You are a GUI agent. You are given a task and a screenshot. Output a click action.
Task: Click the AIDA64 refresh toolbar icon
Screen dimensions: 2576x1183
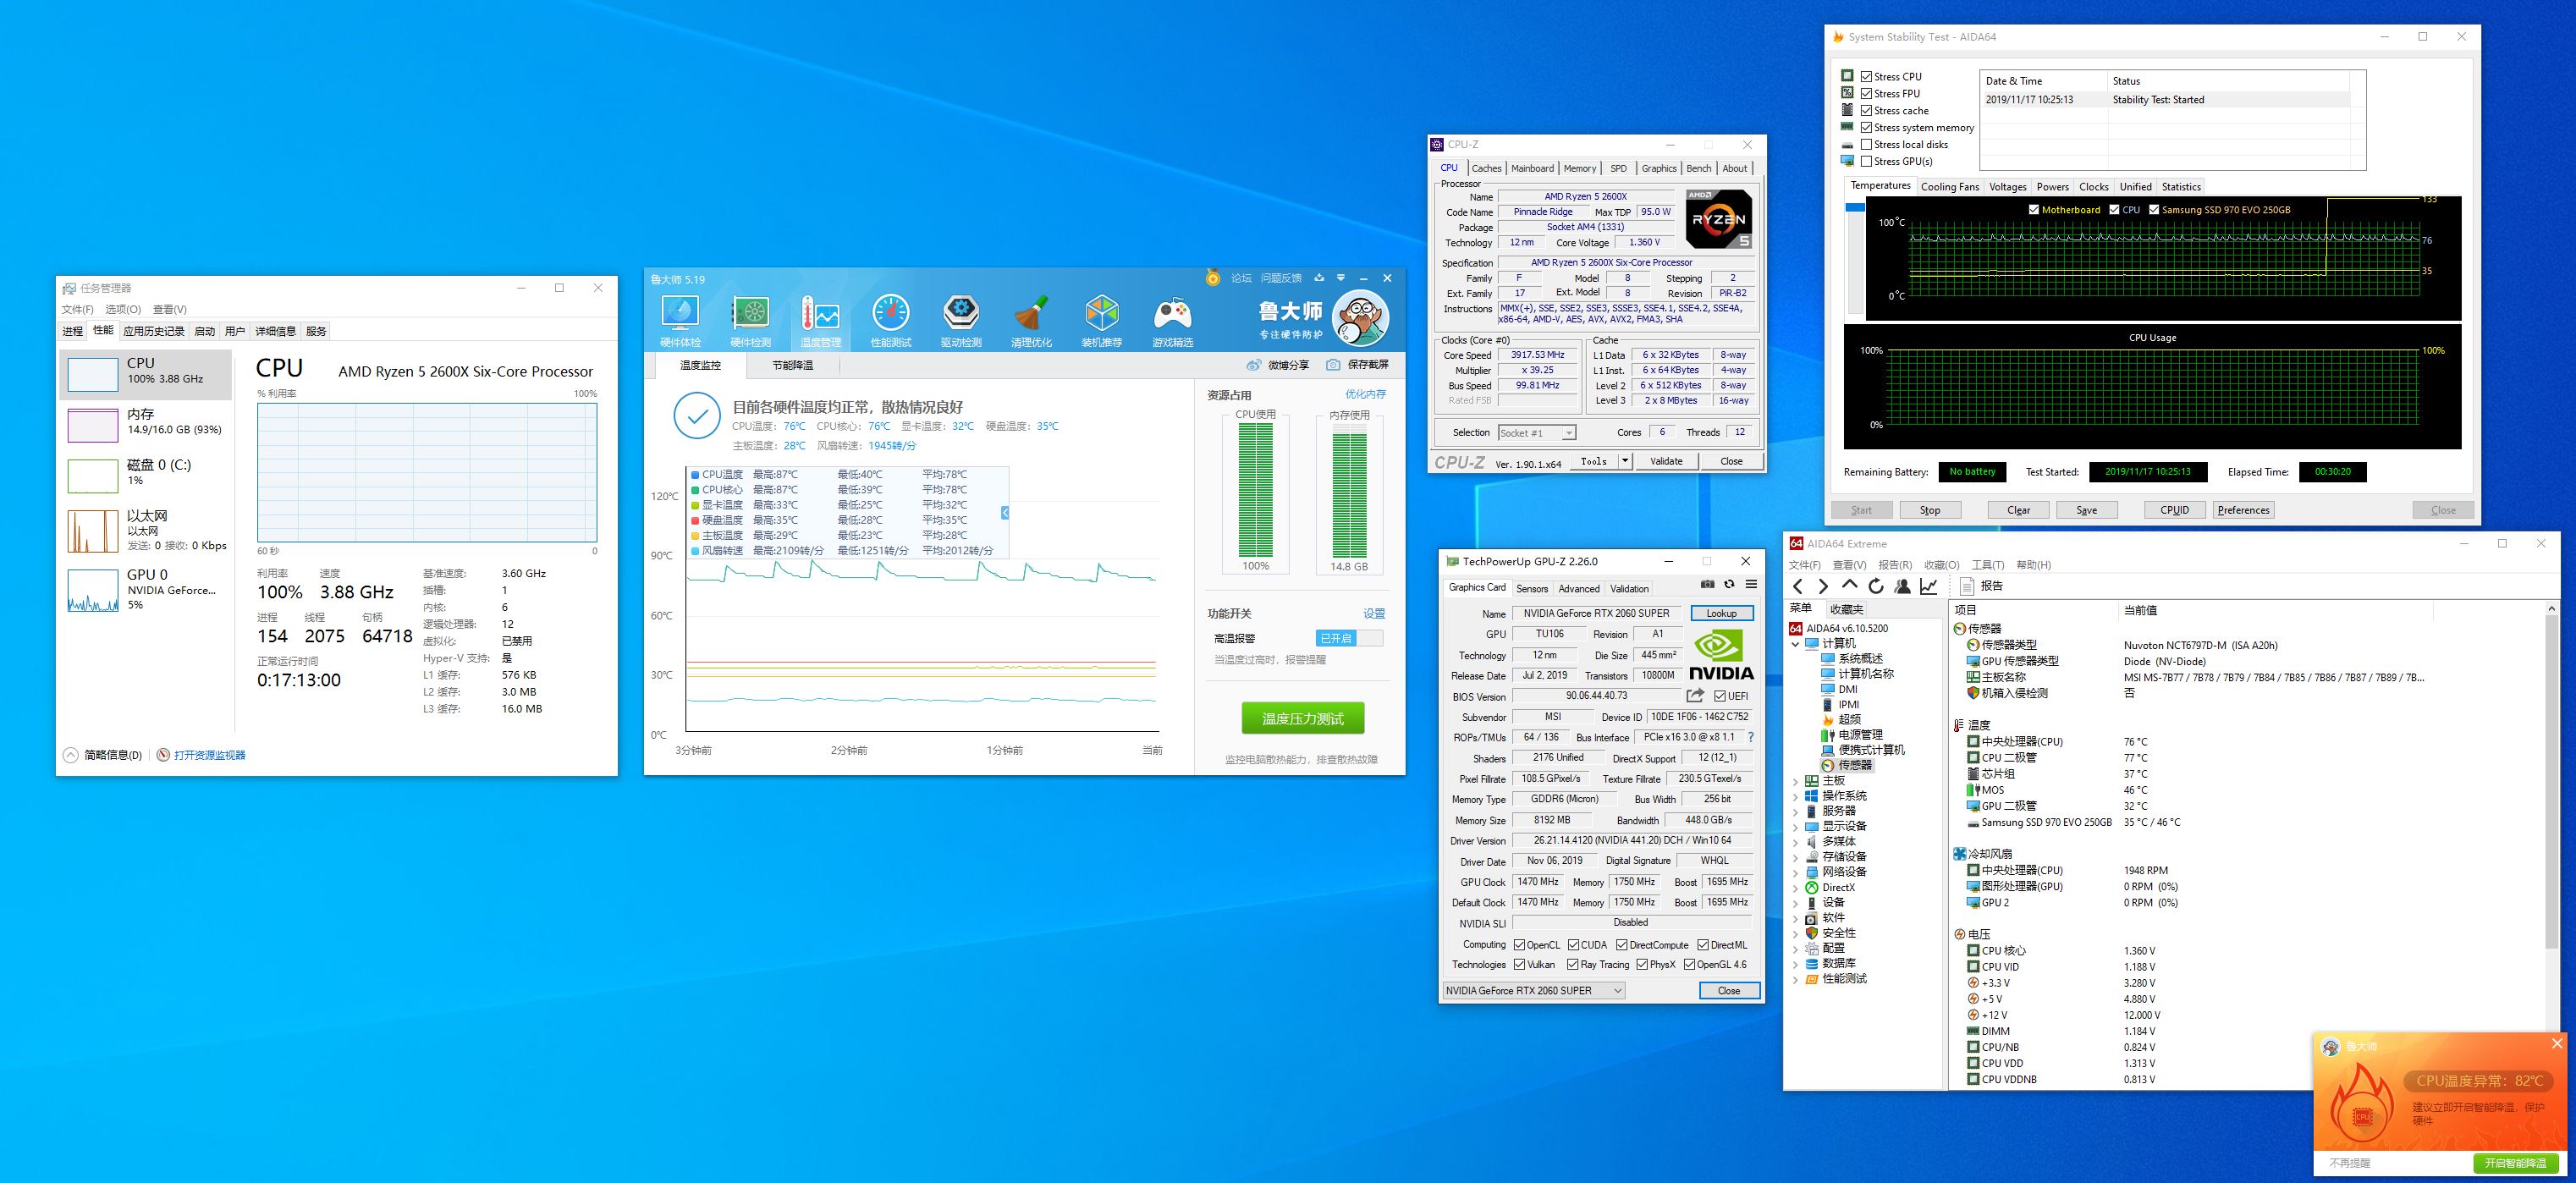(x=1876, y=587)
